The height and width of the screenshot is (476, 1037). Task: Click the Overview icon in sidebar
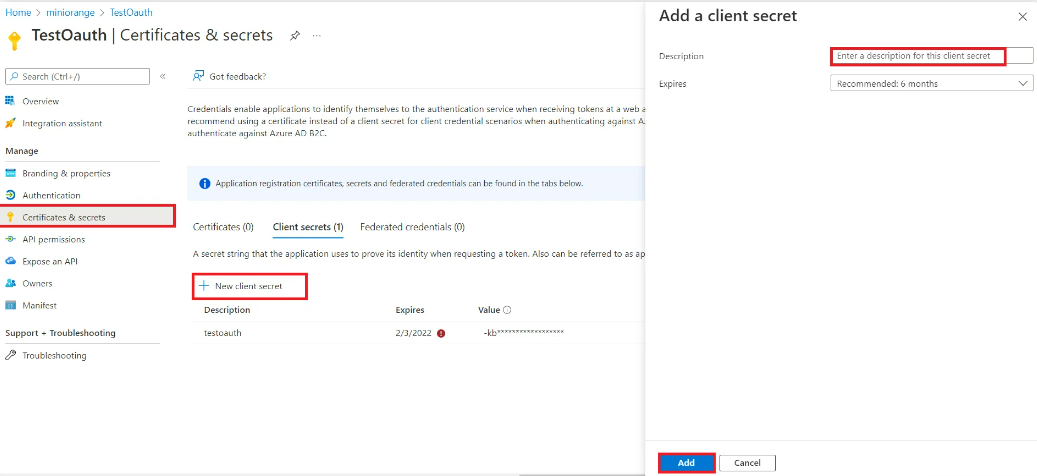tap(10, 101)
